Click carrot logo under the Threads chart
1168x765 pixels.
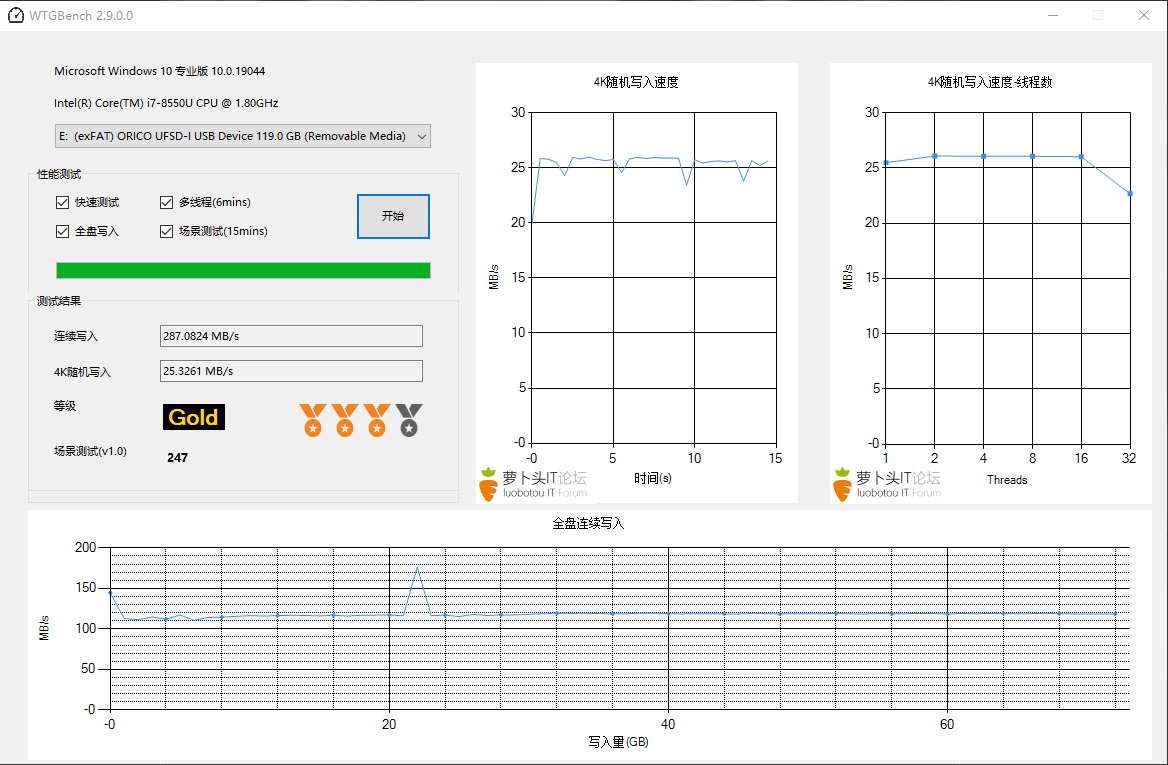point(843,484)
